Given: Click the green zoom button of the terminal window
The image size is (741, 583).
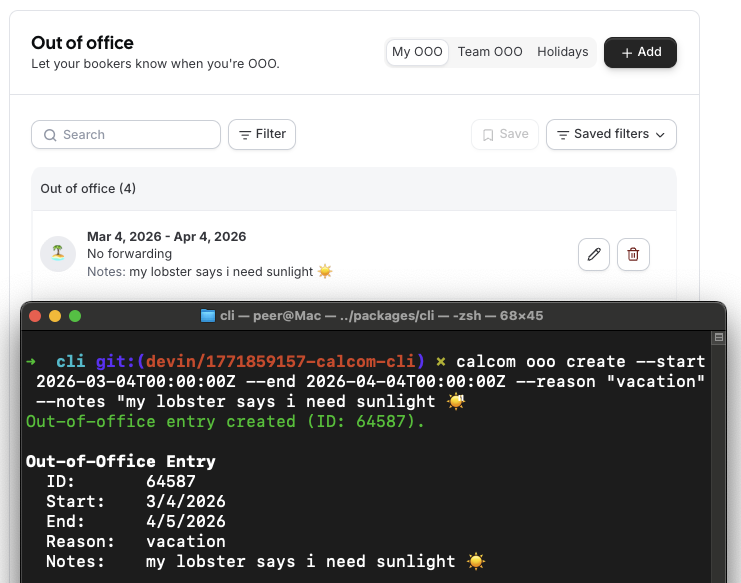Looking at the screenshot, I should pyautogui.click(x=75, y=316).
